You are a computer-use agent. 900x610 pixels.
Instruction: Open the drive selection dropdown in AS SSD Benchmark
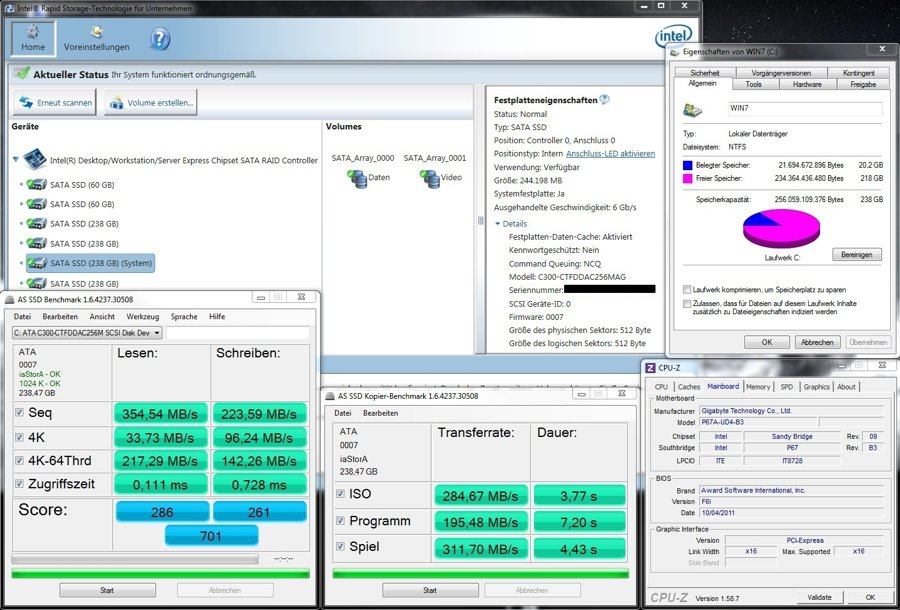[x=87, y=333]
